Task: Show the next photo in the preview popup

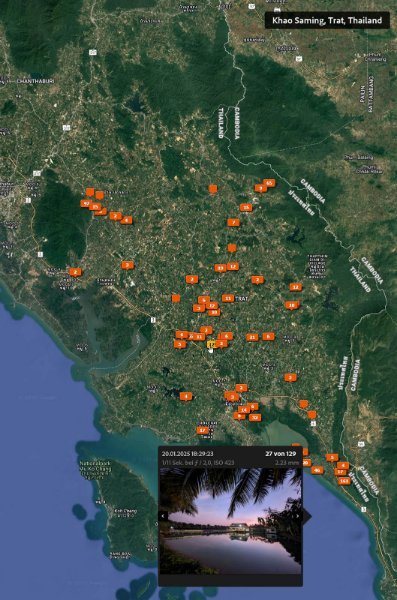Action: (298, 516)
